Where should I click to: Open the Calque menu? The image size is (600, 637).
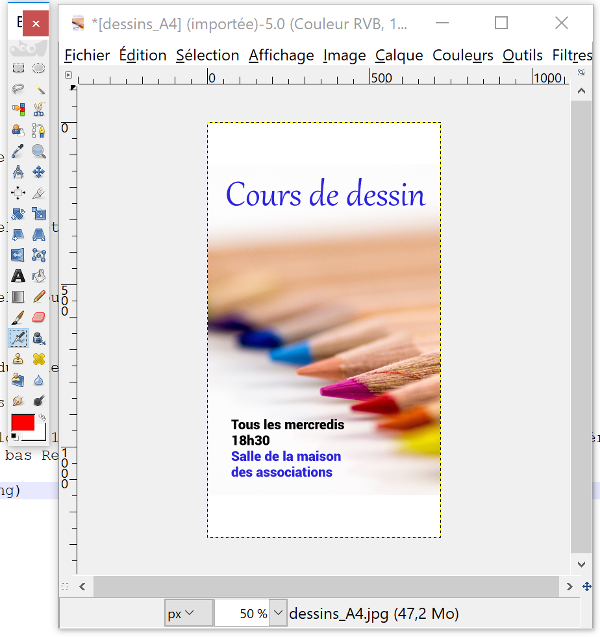[399, 55]
